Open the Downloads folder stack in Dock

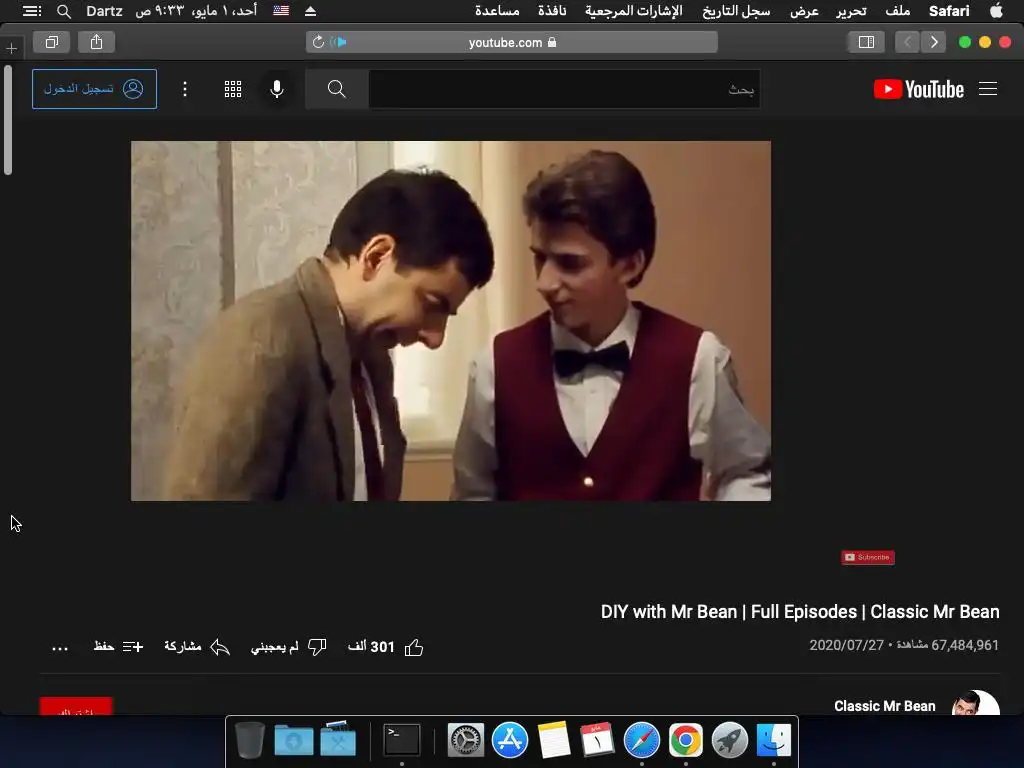pyautogui.click(x=294, y=740)
